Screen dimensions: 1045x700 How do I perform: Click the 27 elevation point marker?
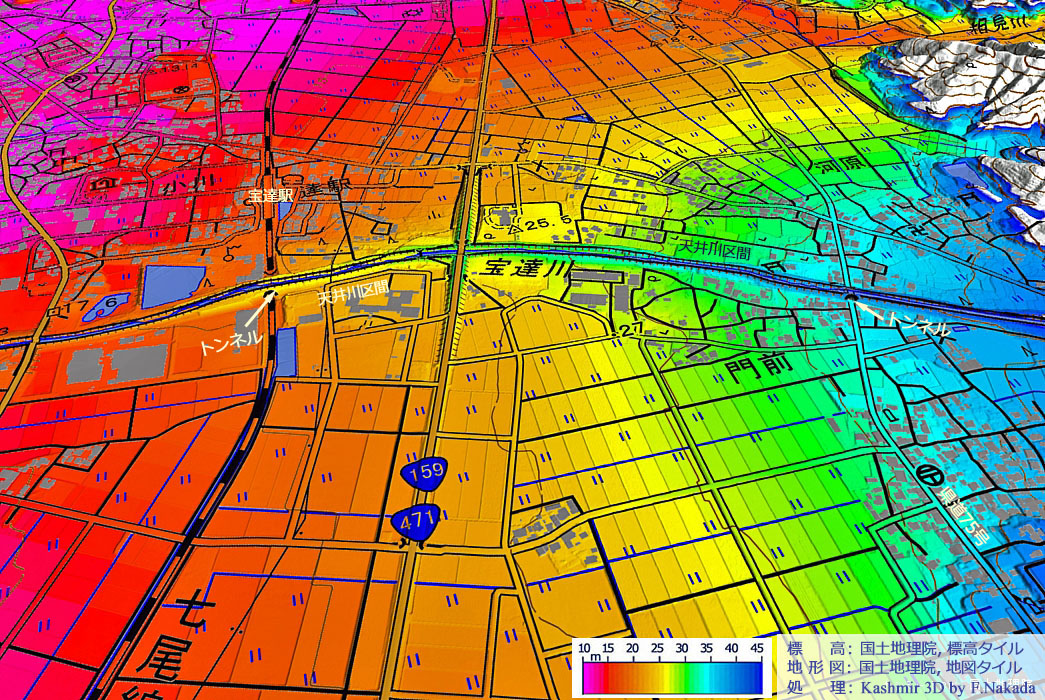point(631,331)
